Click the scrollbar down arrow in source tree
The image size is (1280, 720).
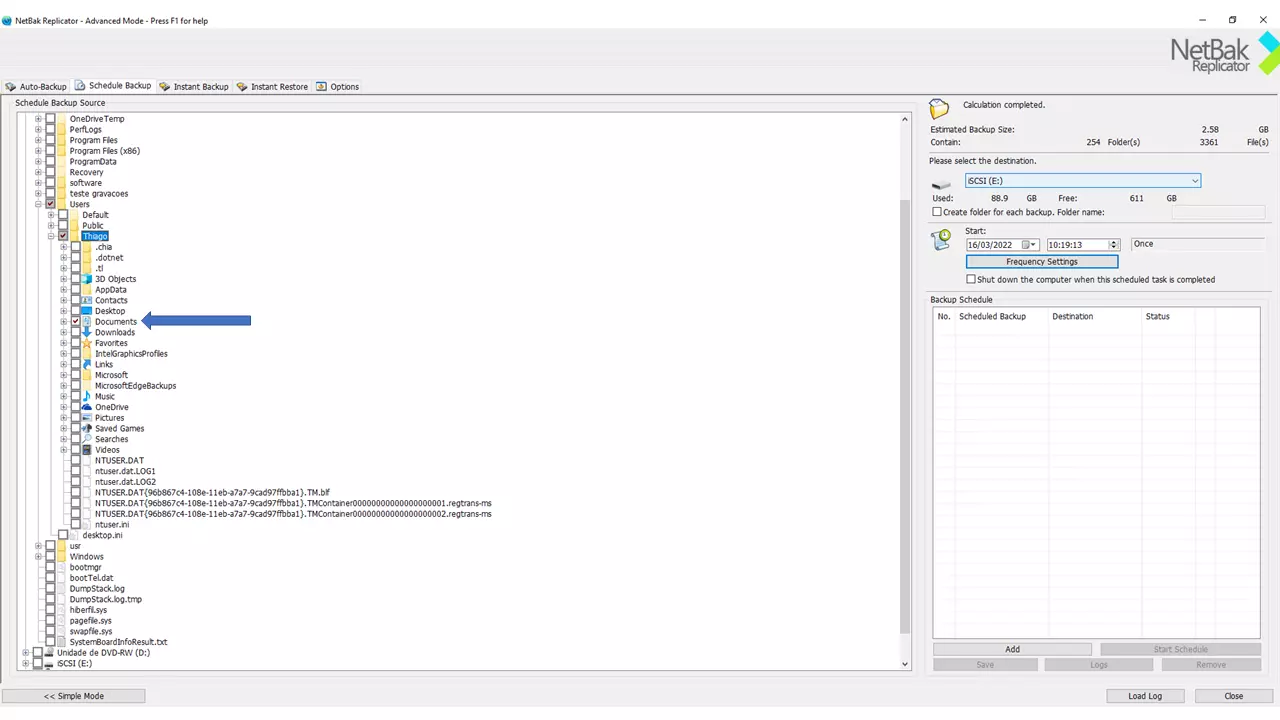[x=905, y=664]
